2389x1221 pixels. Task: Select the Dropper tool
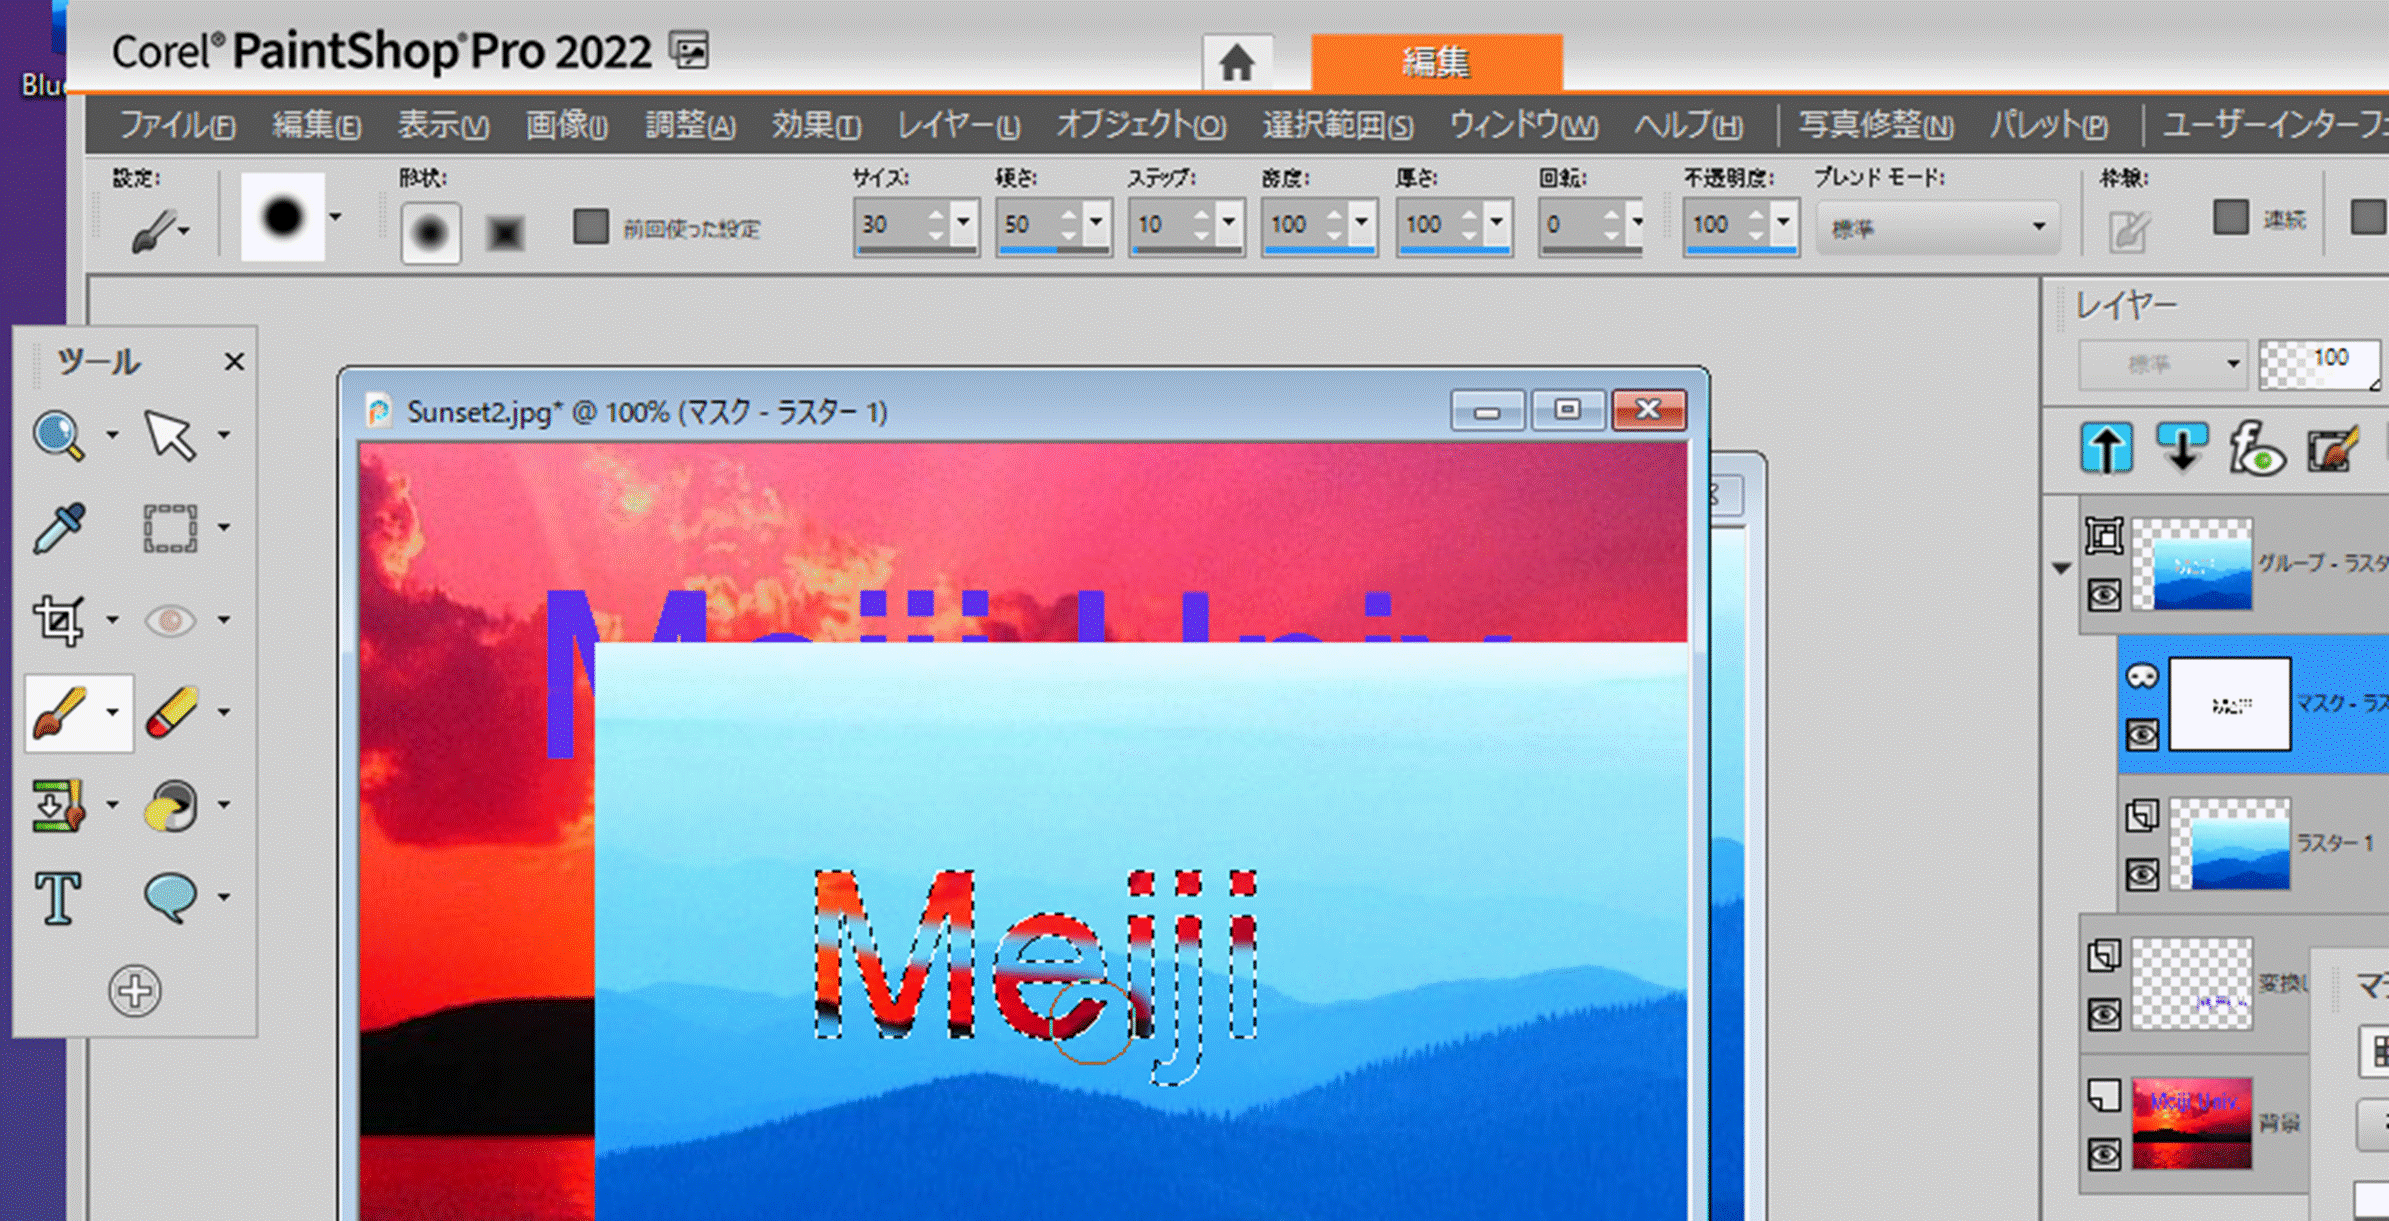click(58, 527)
